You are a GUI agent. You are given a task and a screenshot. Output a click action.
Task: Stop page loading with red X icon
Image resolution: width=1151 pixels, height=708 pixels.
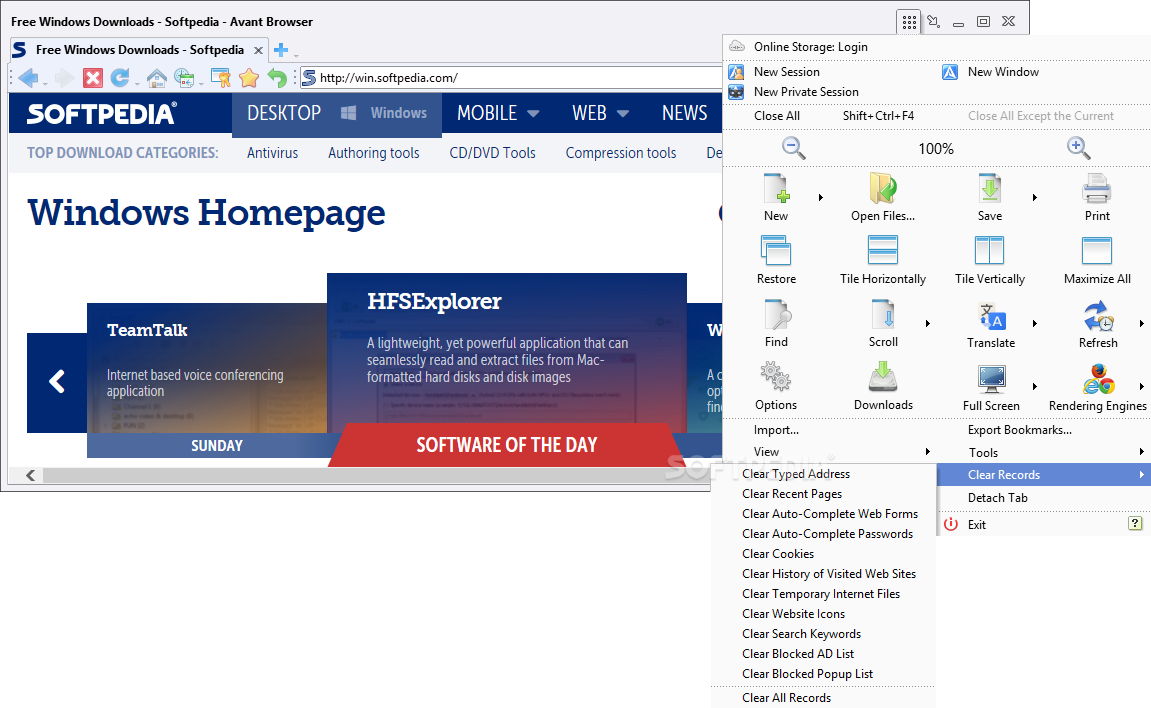92,78
